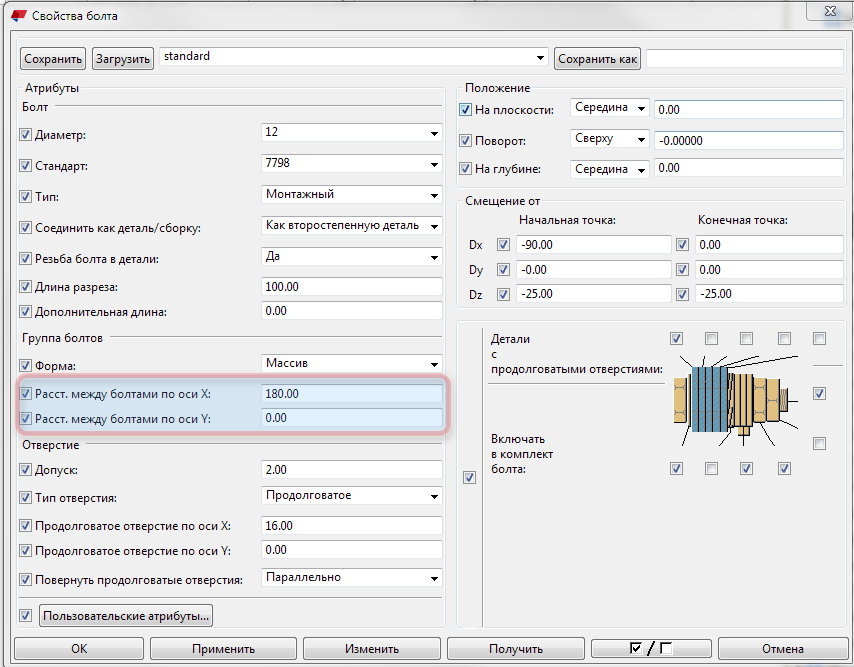Toggle the Пользовательские атрибуты checkbox

26,615
